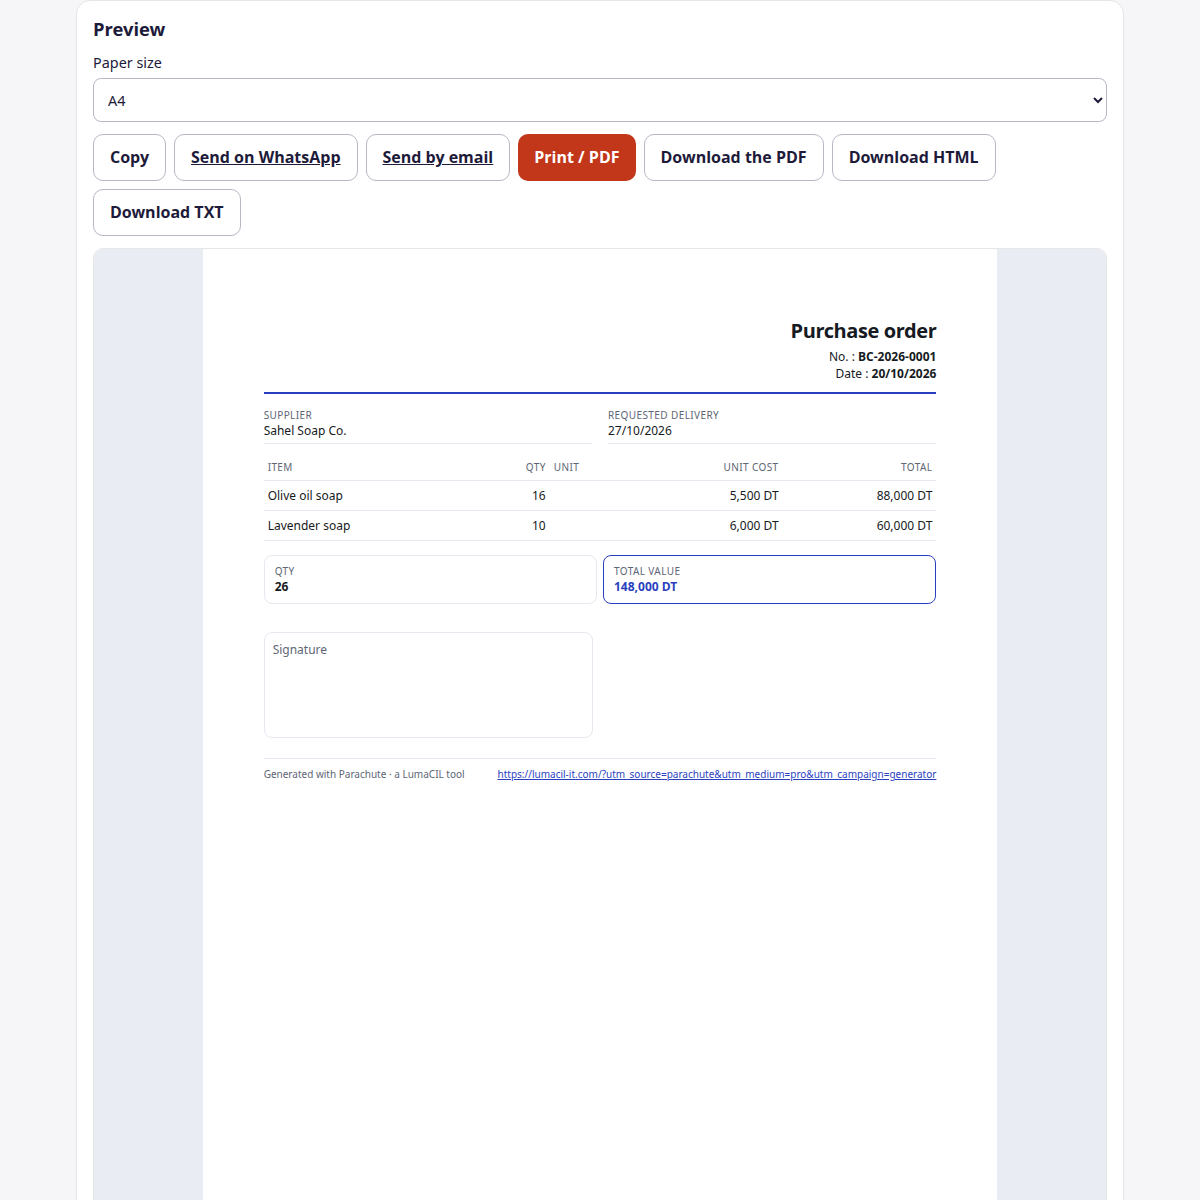Click the REQUESTED DELIVERY label
The image size is (1200, 1200).
tap(663, 415)
